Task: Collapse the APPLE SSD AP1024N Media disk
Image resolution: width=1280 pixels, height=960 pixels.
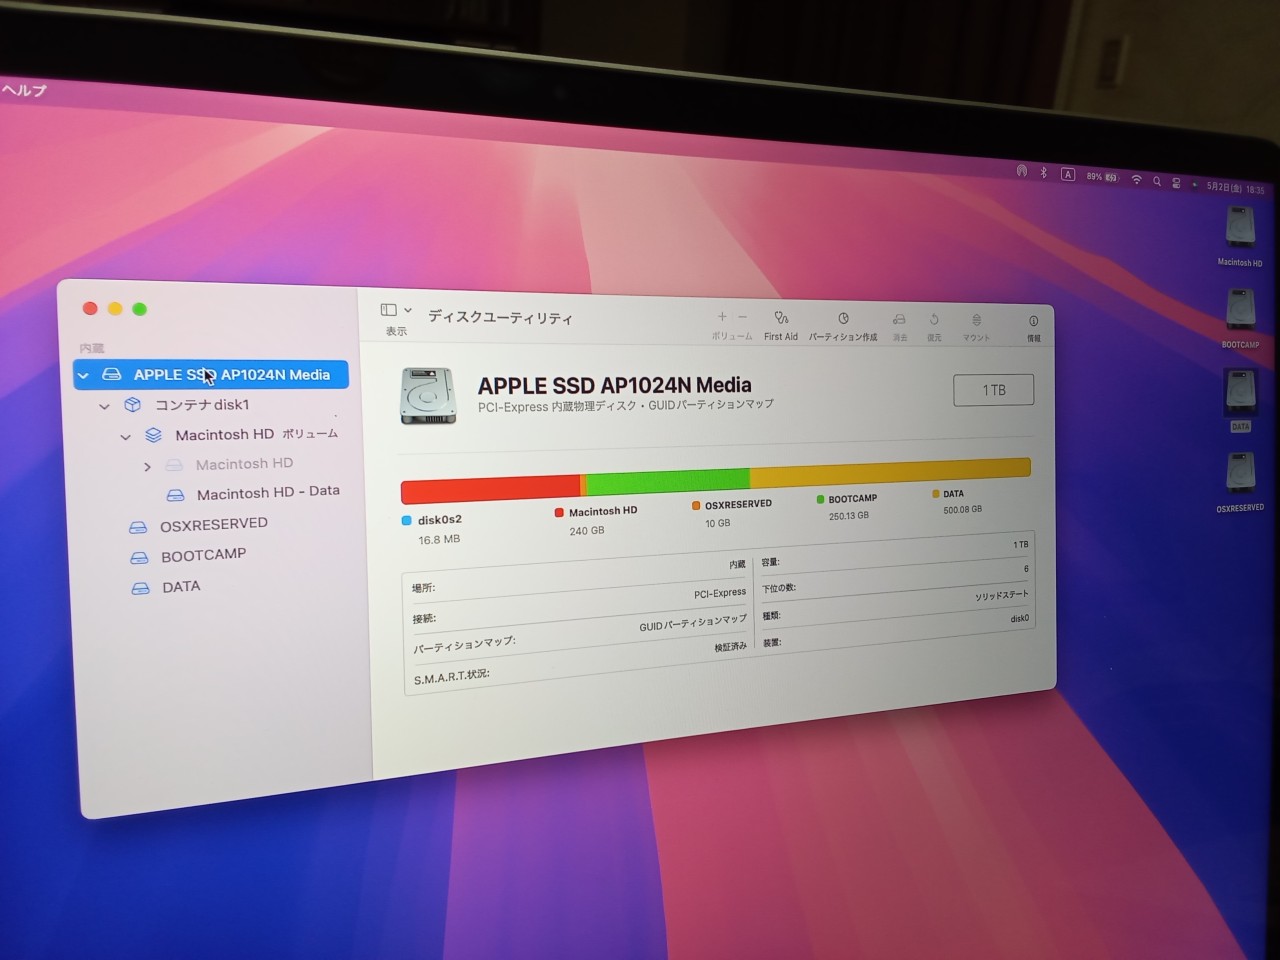Action: 84,375
